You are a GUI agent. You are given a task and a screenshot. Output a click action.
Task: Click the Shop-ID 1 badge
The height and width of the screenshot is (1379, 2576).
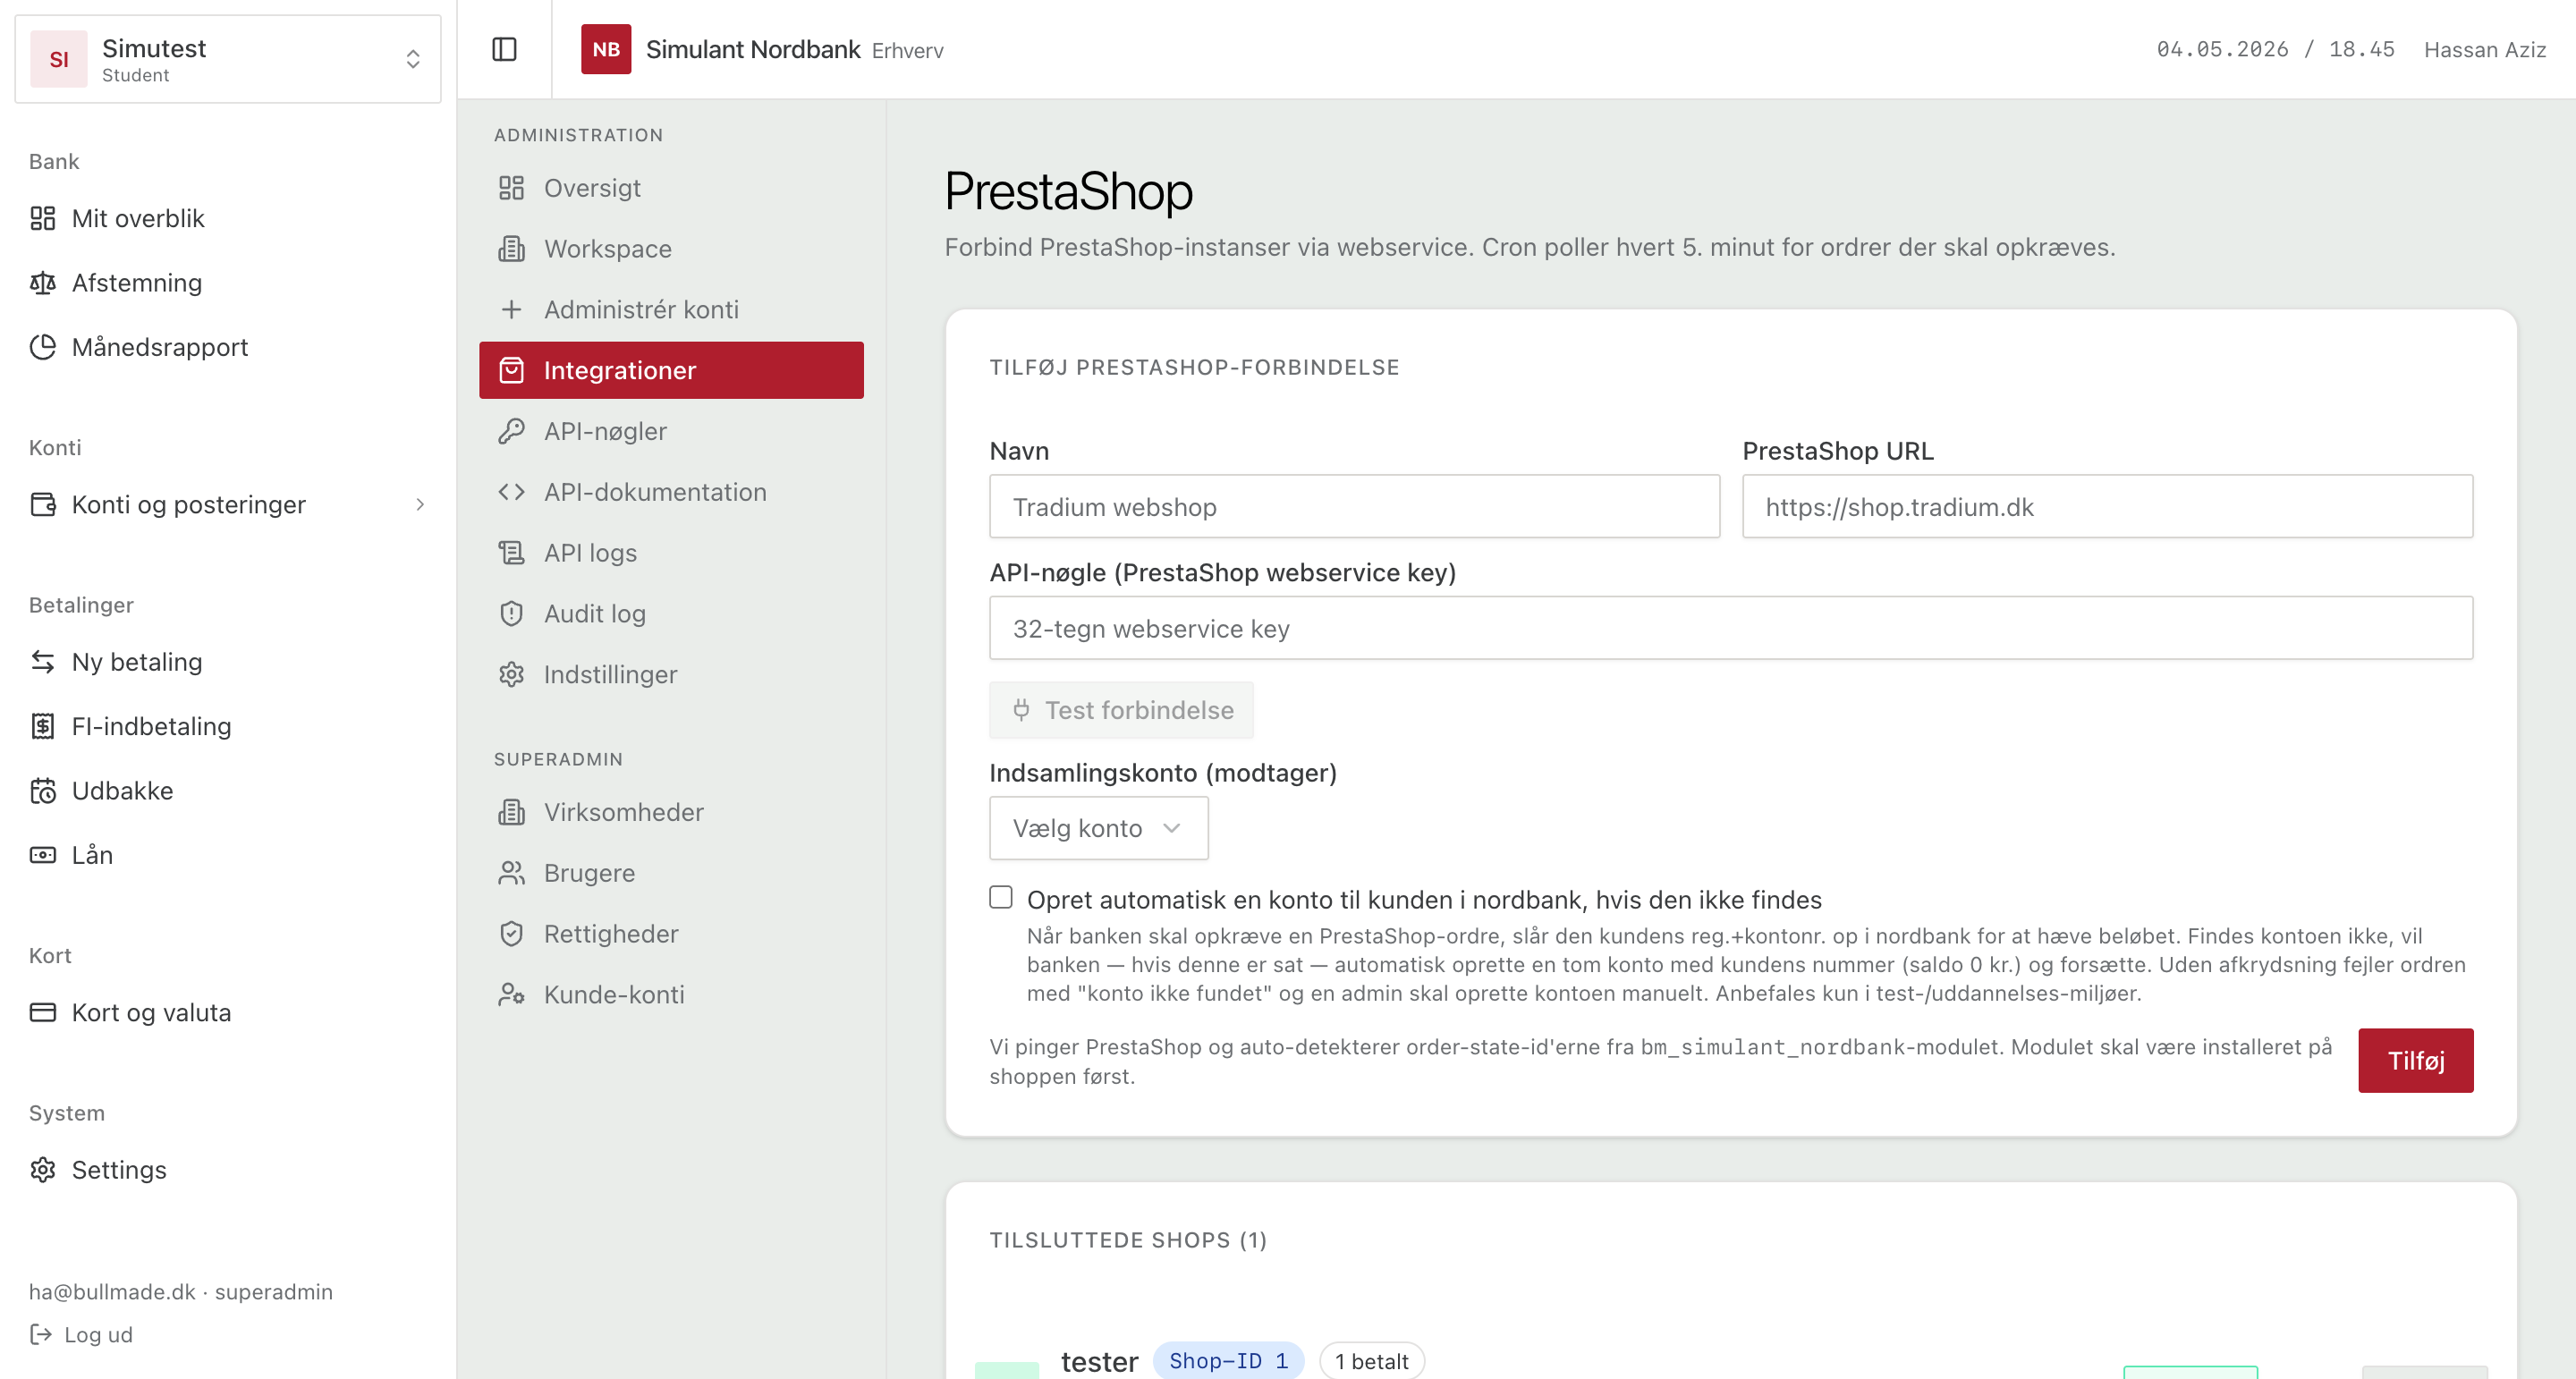coord(1228,1360)
